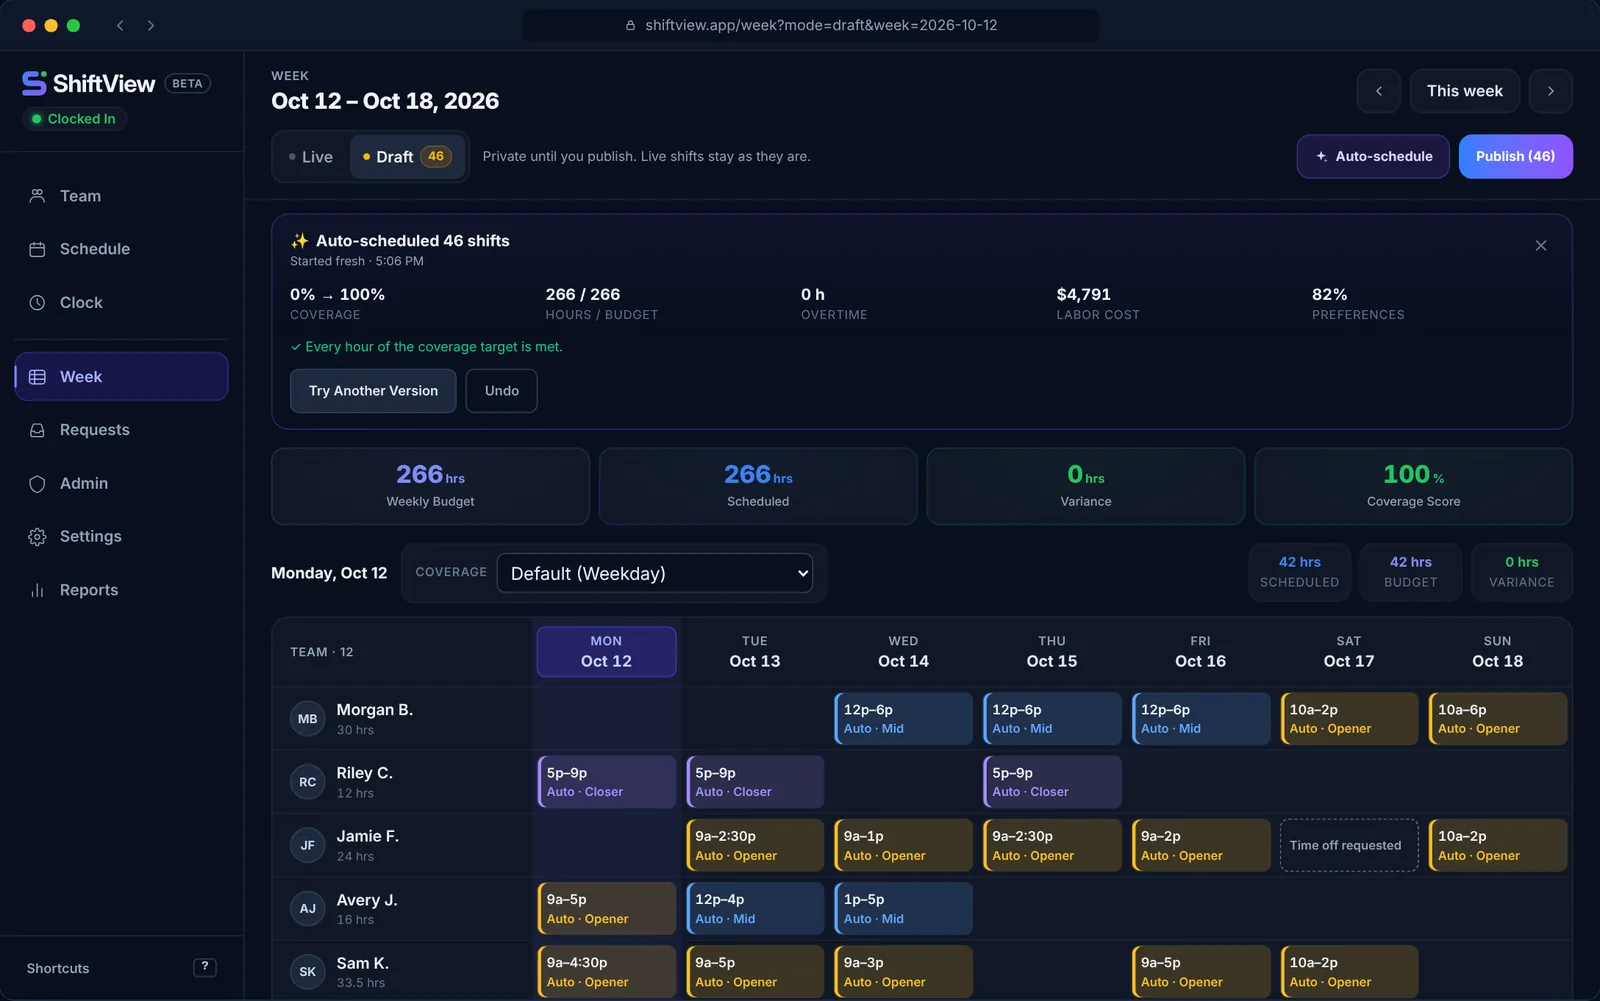Select the Sat Oct 17 column header

click(x=1349, y=652)
